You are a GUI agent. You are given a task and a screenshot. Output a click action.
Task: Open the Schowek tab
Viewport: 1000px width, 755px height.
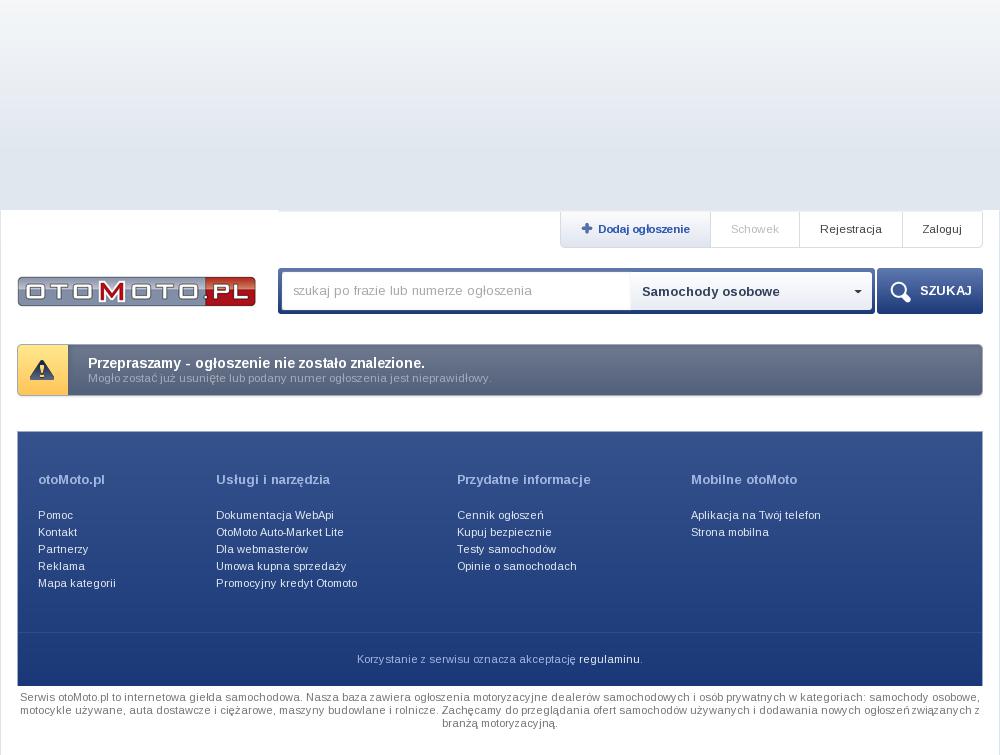[754, 229]
